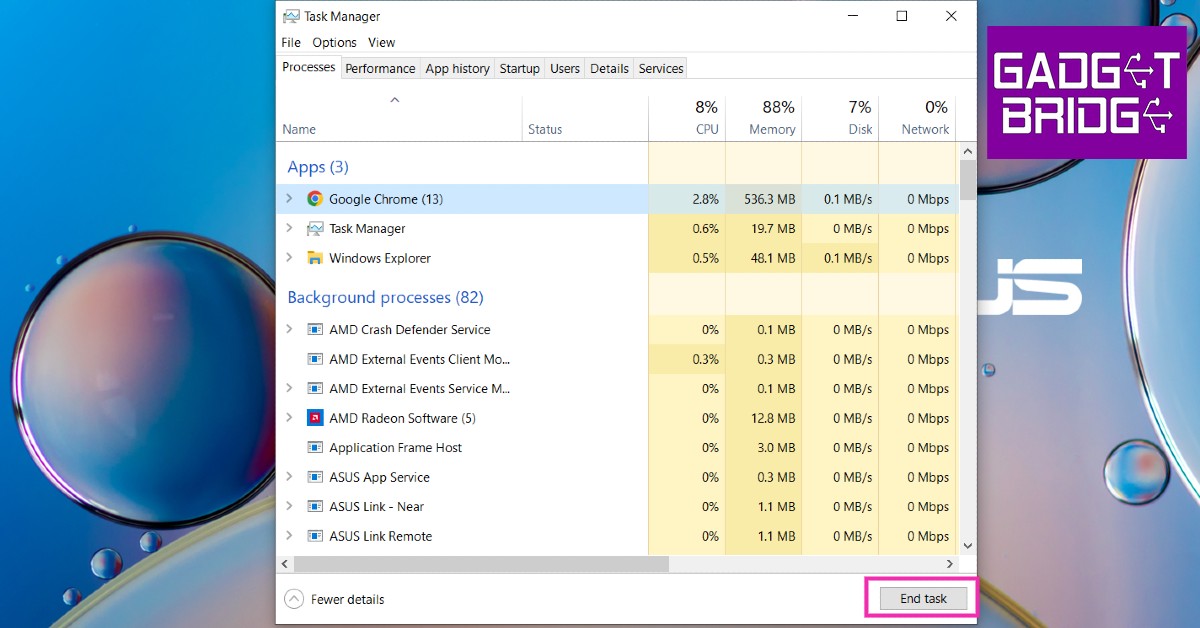This screenshot has height=628, width=1200.
Task: Click the ASUS App Service icon
Action: pyautogui.click(x=315, y=477)
